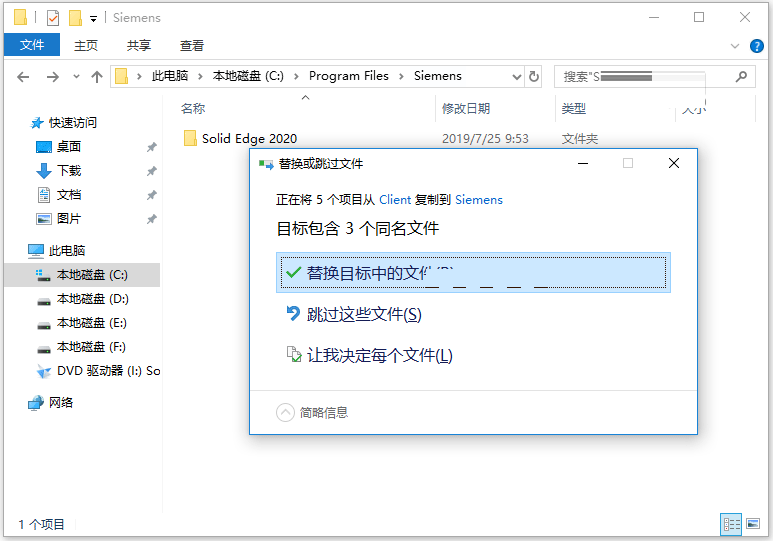Click the pin icon next to 桌面

pyautogui.click(x=151, y=147)
